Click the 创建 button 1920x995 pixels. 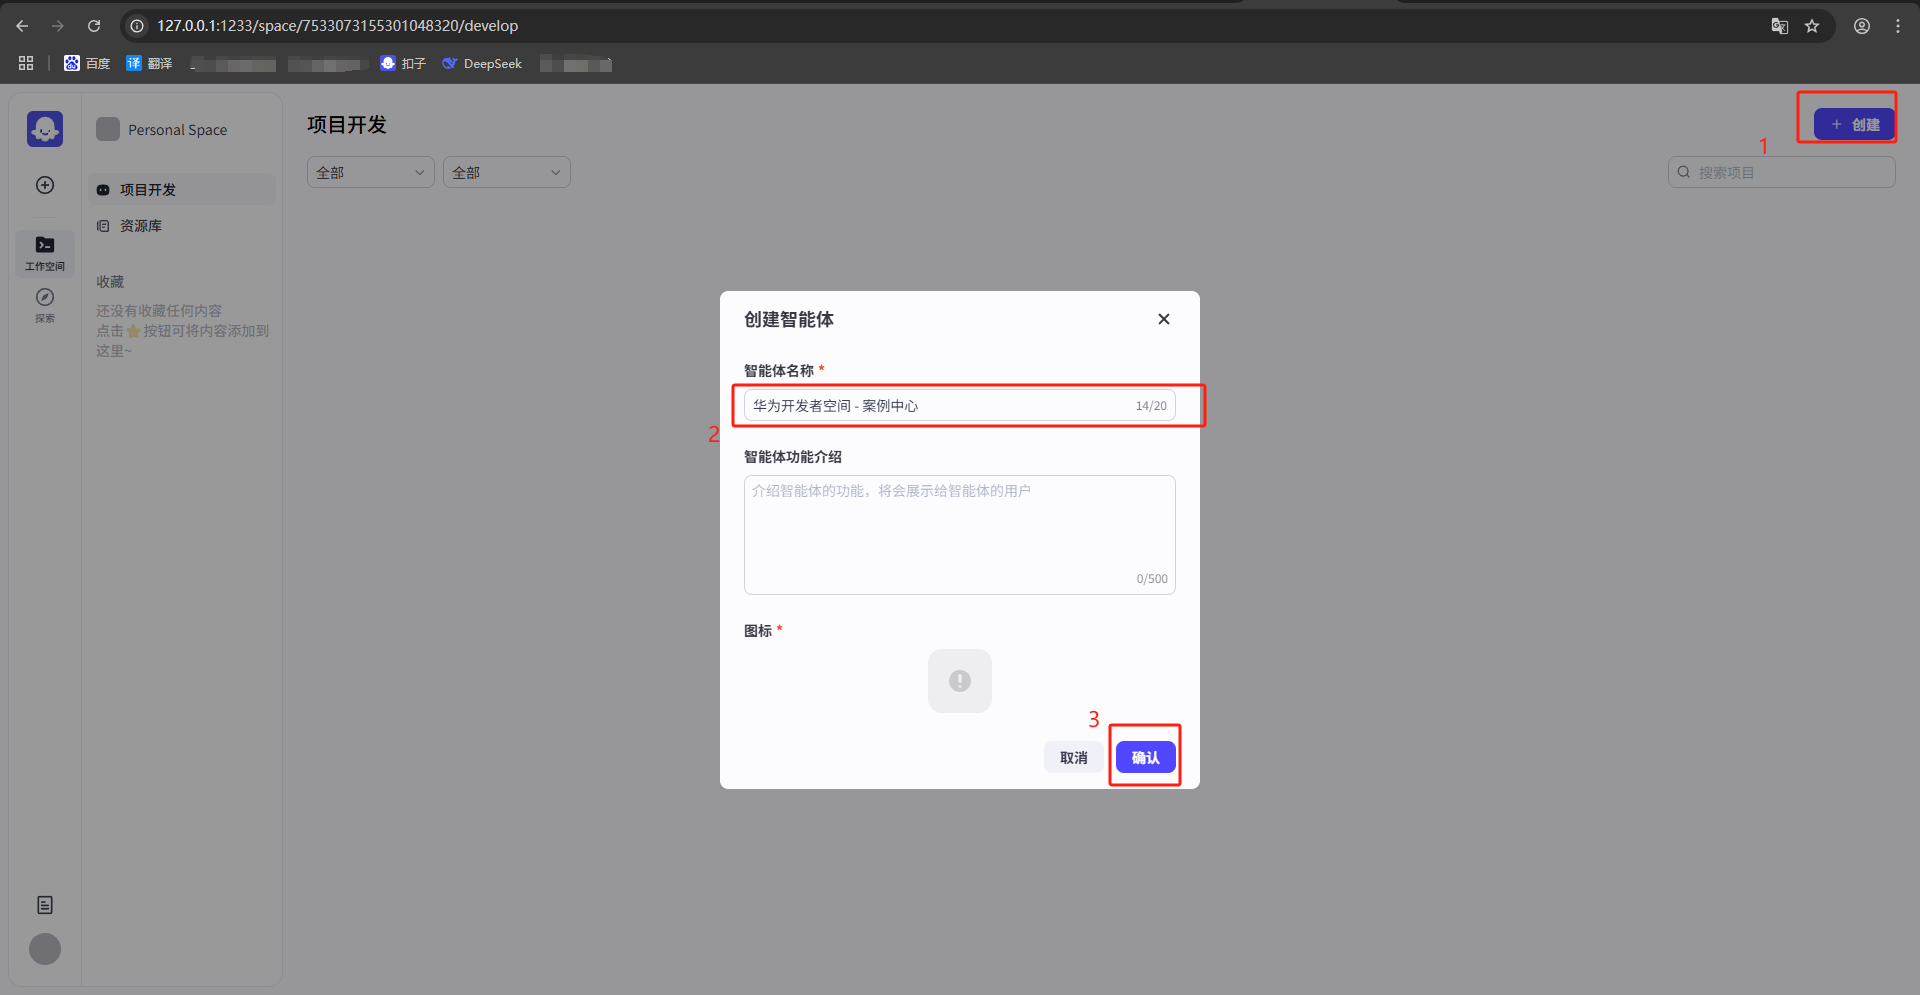tap(1854, 124)
